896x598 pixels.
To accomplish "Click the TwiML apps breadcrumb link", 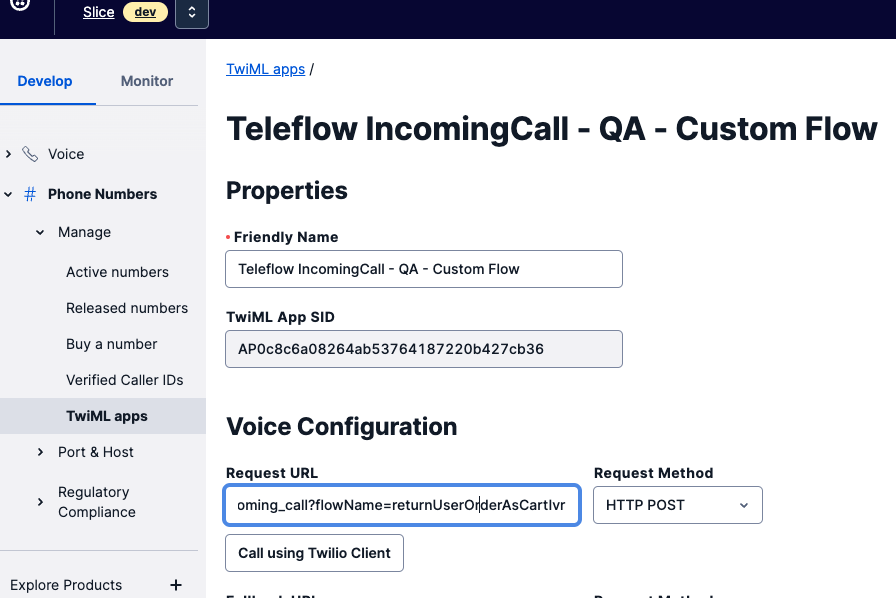I will pyautogui.click(x=265, y=69).
